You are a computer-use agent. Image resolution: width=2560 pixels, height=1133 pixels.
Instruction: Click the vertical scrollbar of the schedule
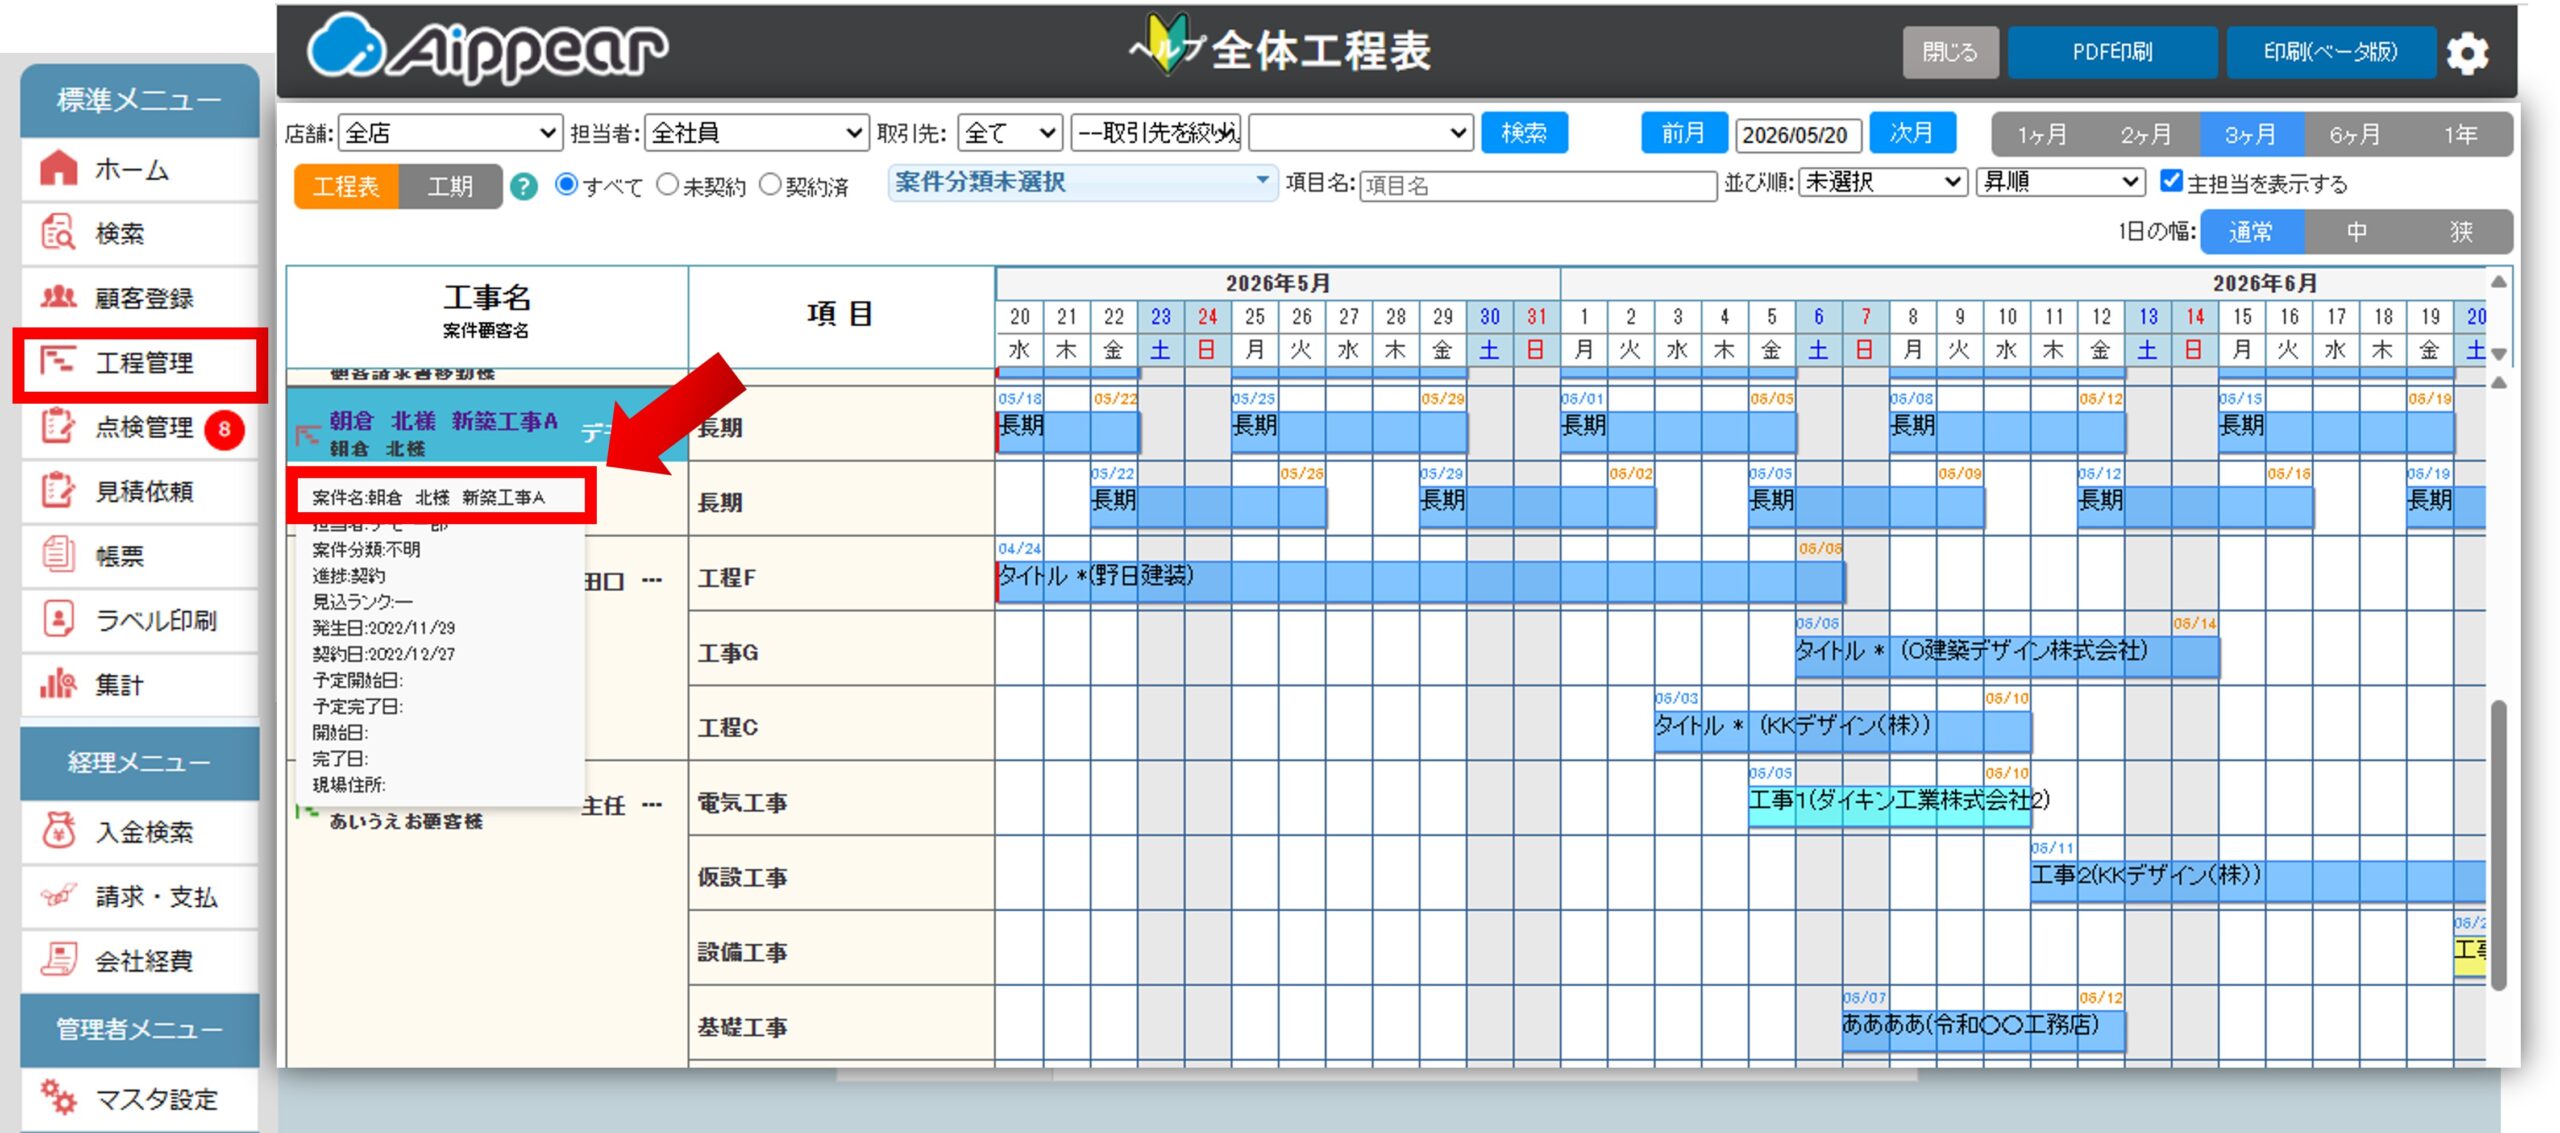[x=2498, y=845]
